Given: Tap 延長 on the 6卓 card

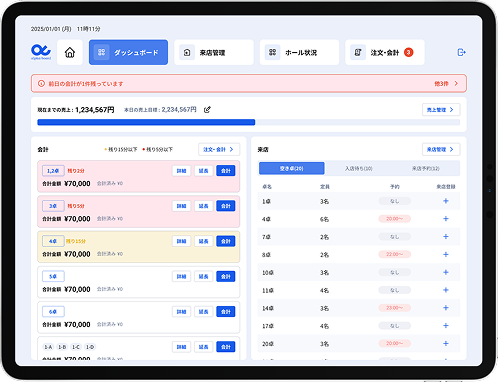Looking at the screenshot, I should [x=204, y=312].
